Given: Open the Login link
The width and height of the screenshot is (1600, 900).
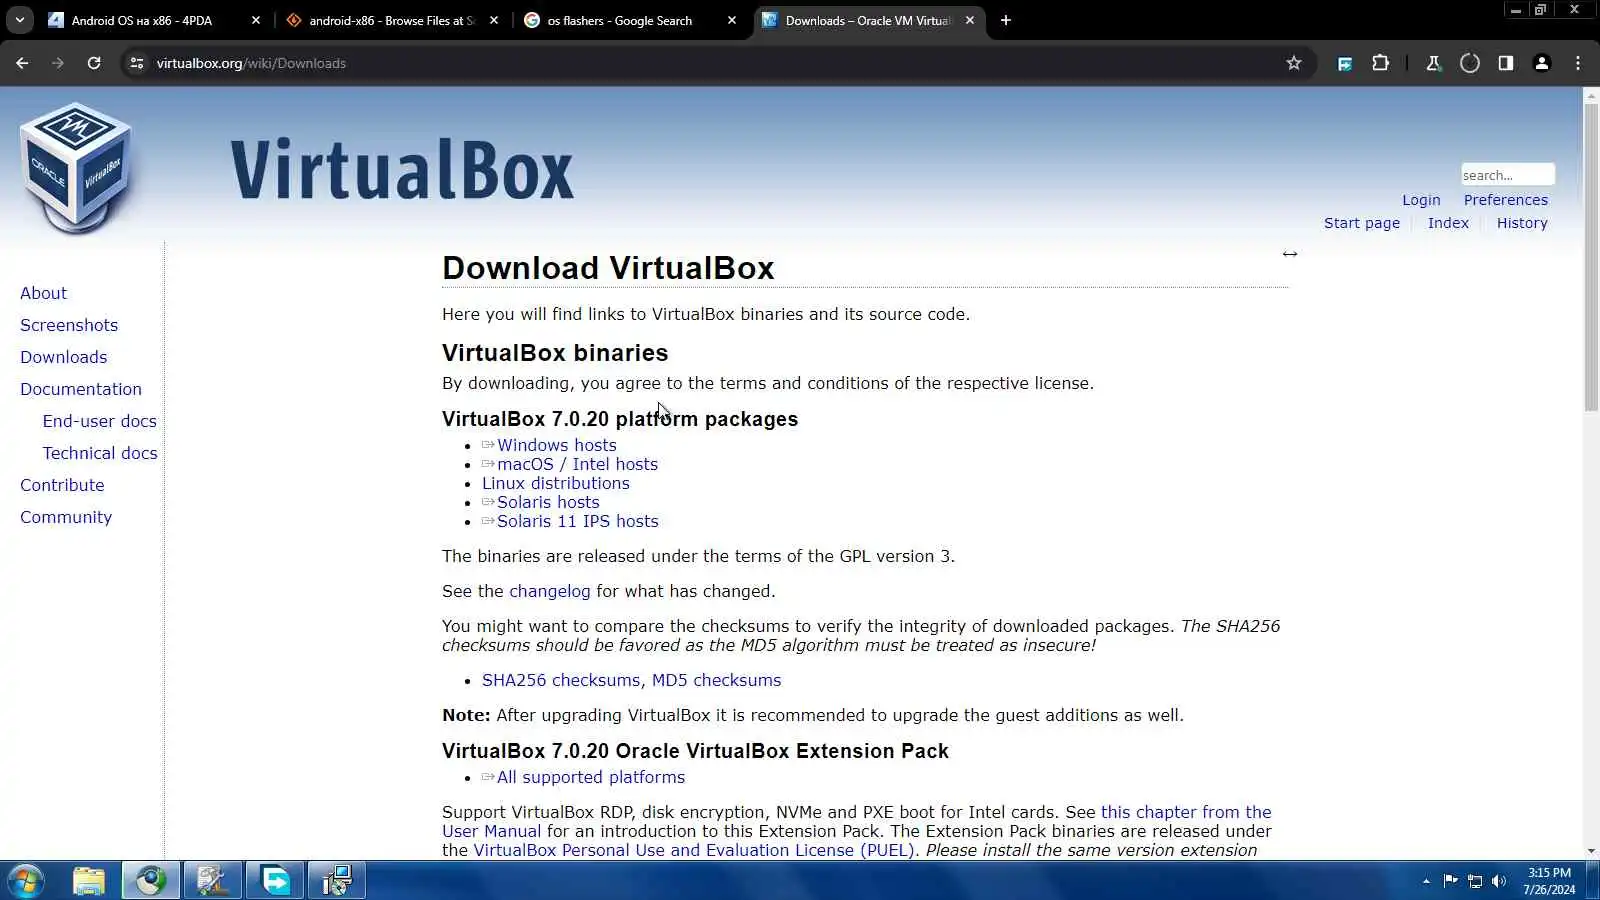Looking at the screenshot, I should coord(1421,200).
